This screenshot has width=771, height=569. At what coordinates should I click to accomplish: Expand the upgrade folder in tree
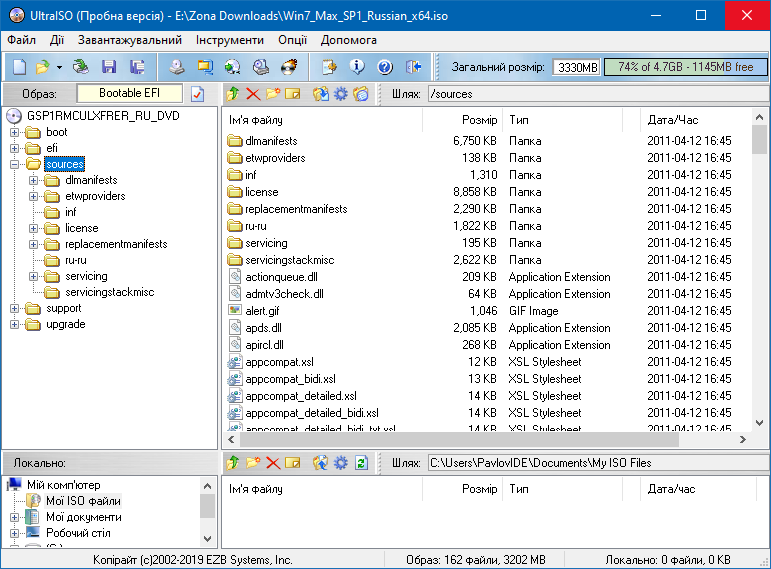click(x=14, y=325)
